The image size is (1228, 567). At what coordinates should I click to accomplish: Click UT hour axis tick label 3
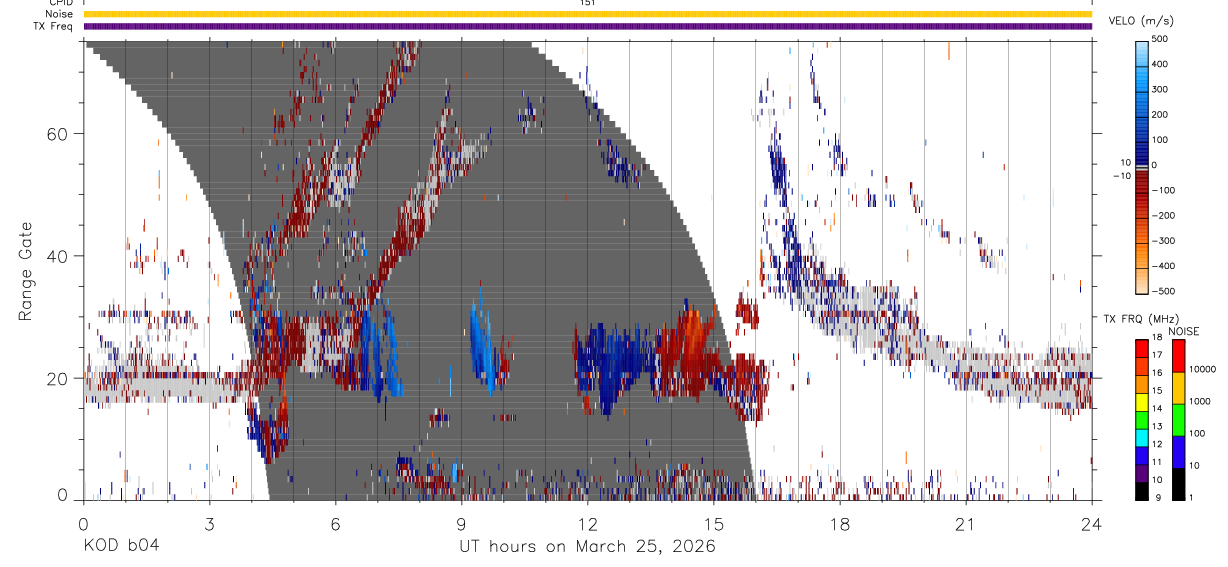tap(209, 524)
